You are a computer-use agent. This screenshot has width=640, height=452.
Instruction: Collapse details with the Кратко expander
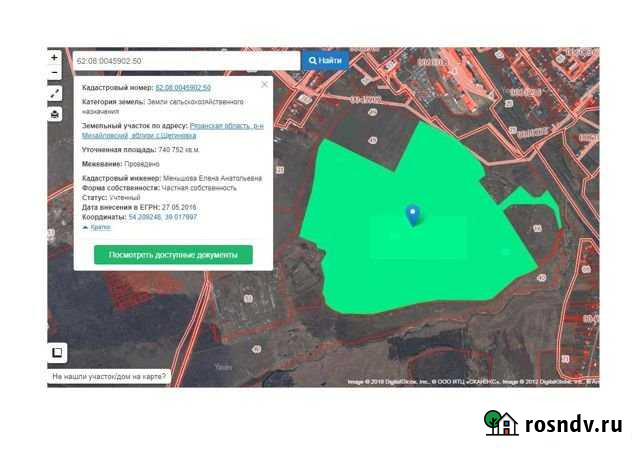98,227
